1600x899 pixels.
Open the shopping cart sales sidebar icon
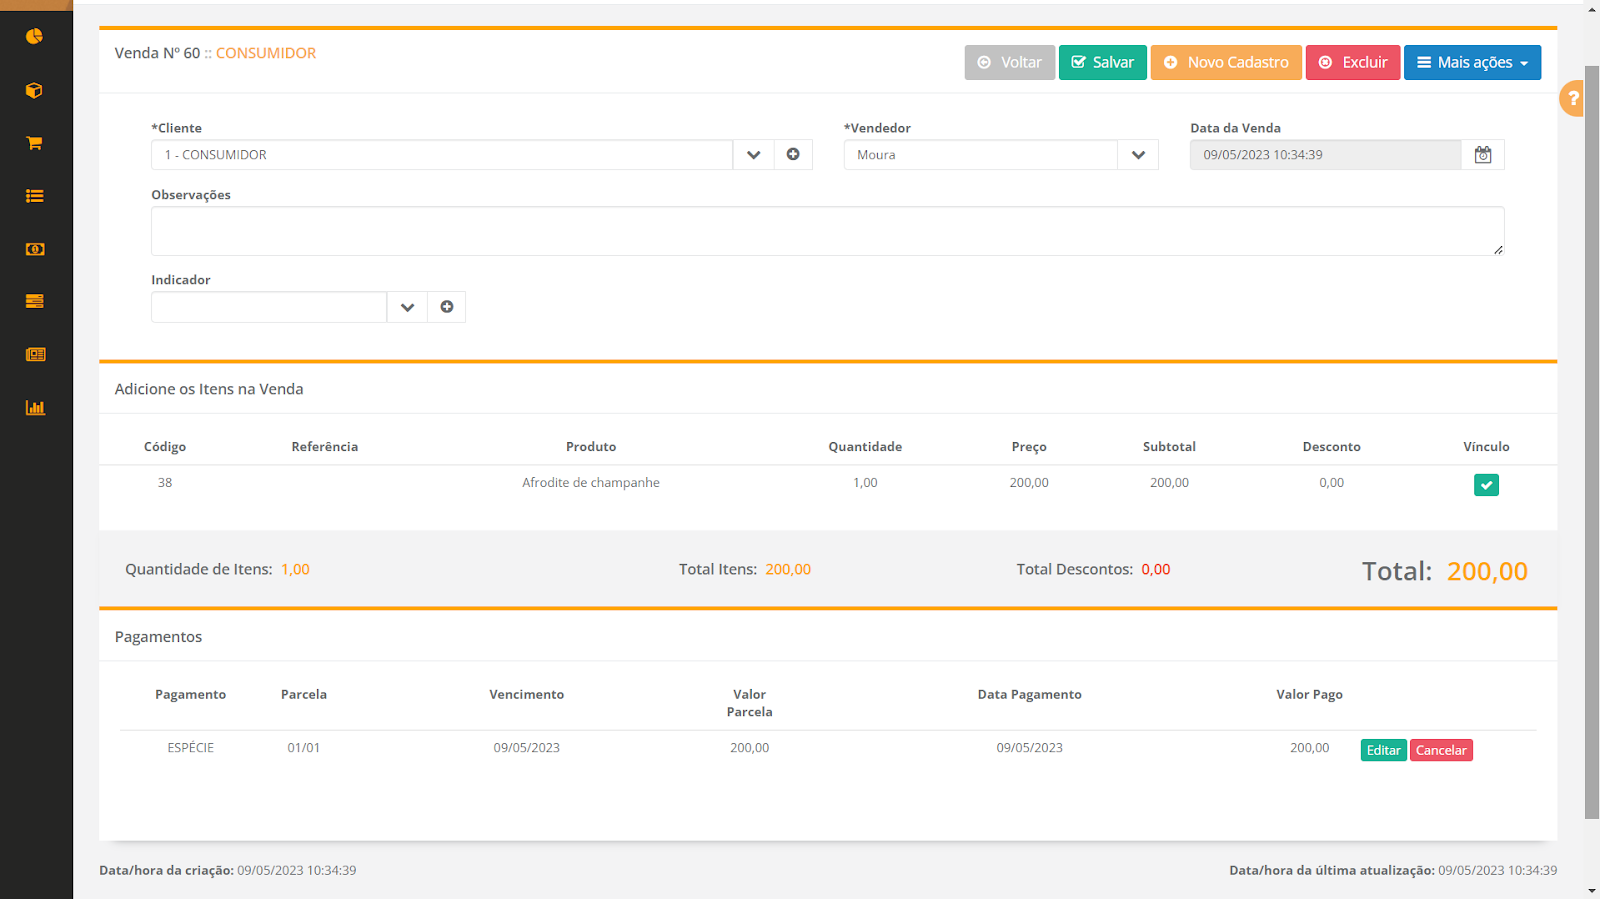[34, 143]
